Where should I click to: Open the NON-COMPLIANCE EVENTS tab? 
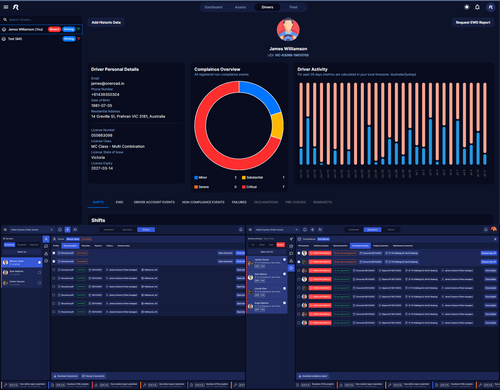[203, 202]
